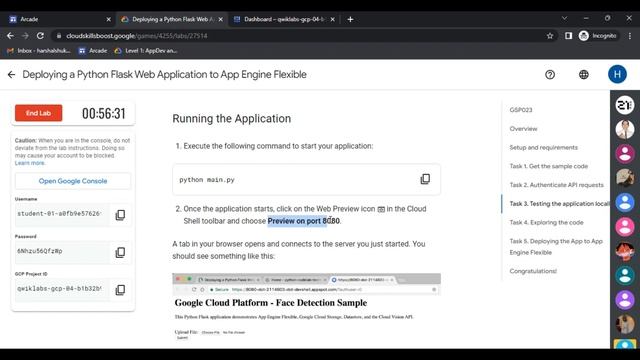Go to Task 1. Get the sample code
640x360 pixels.
549,166
